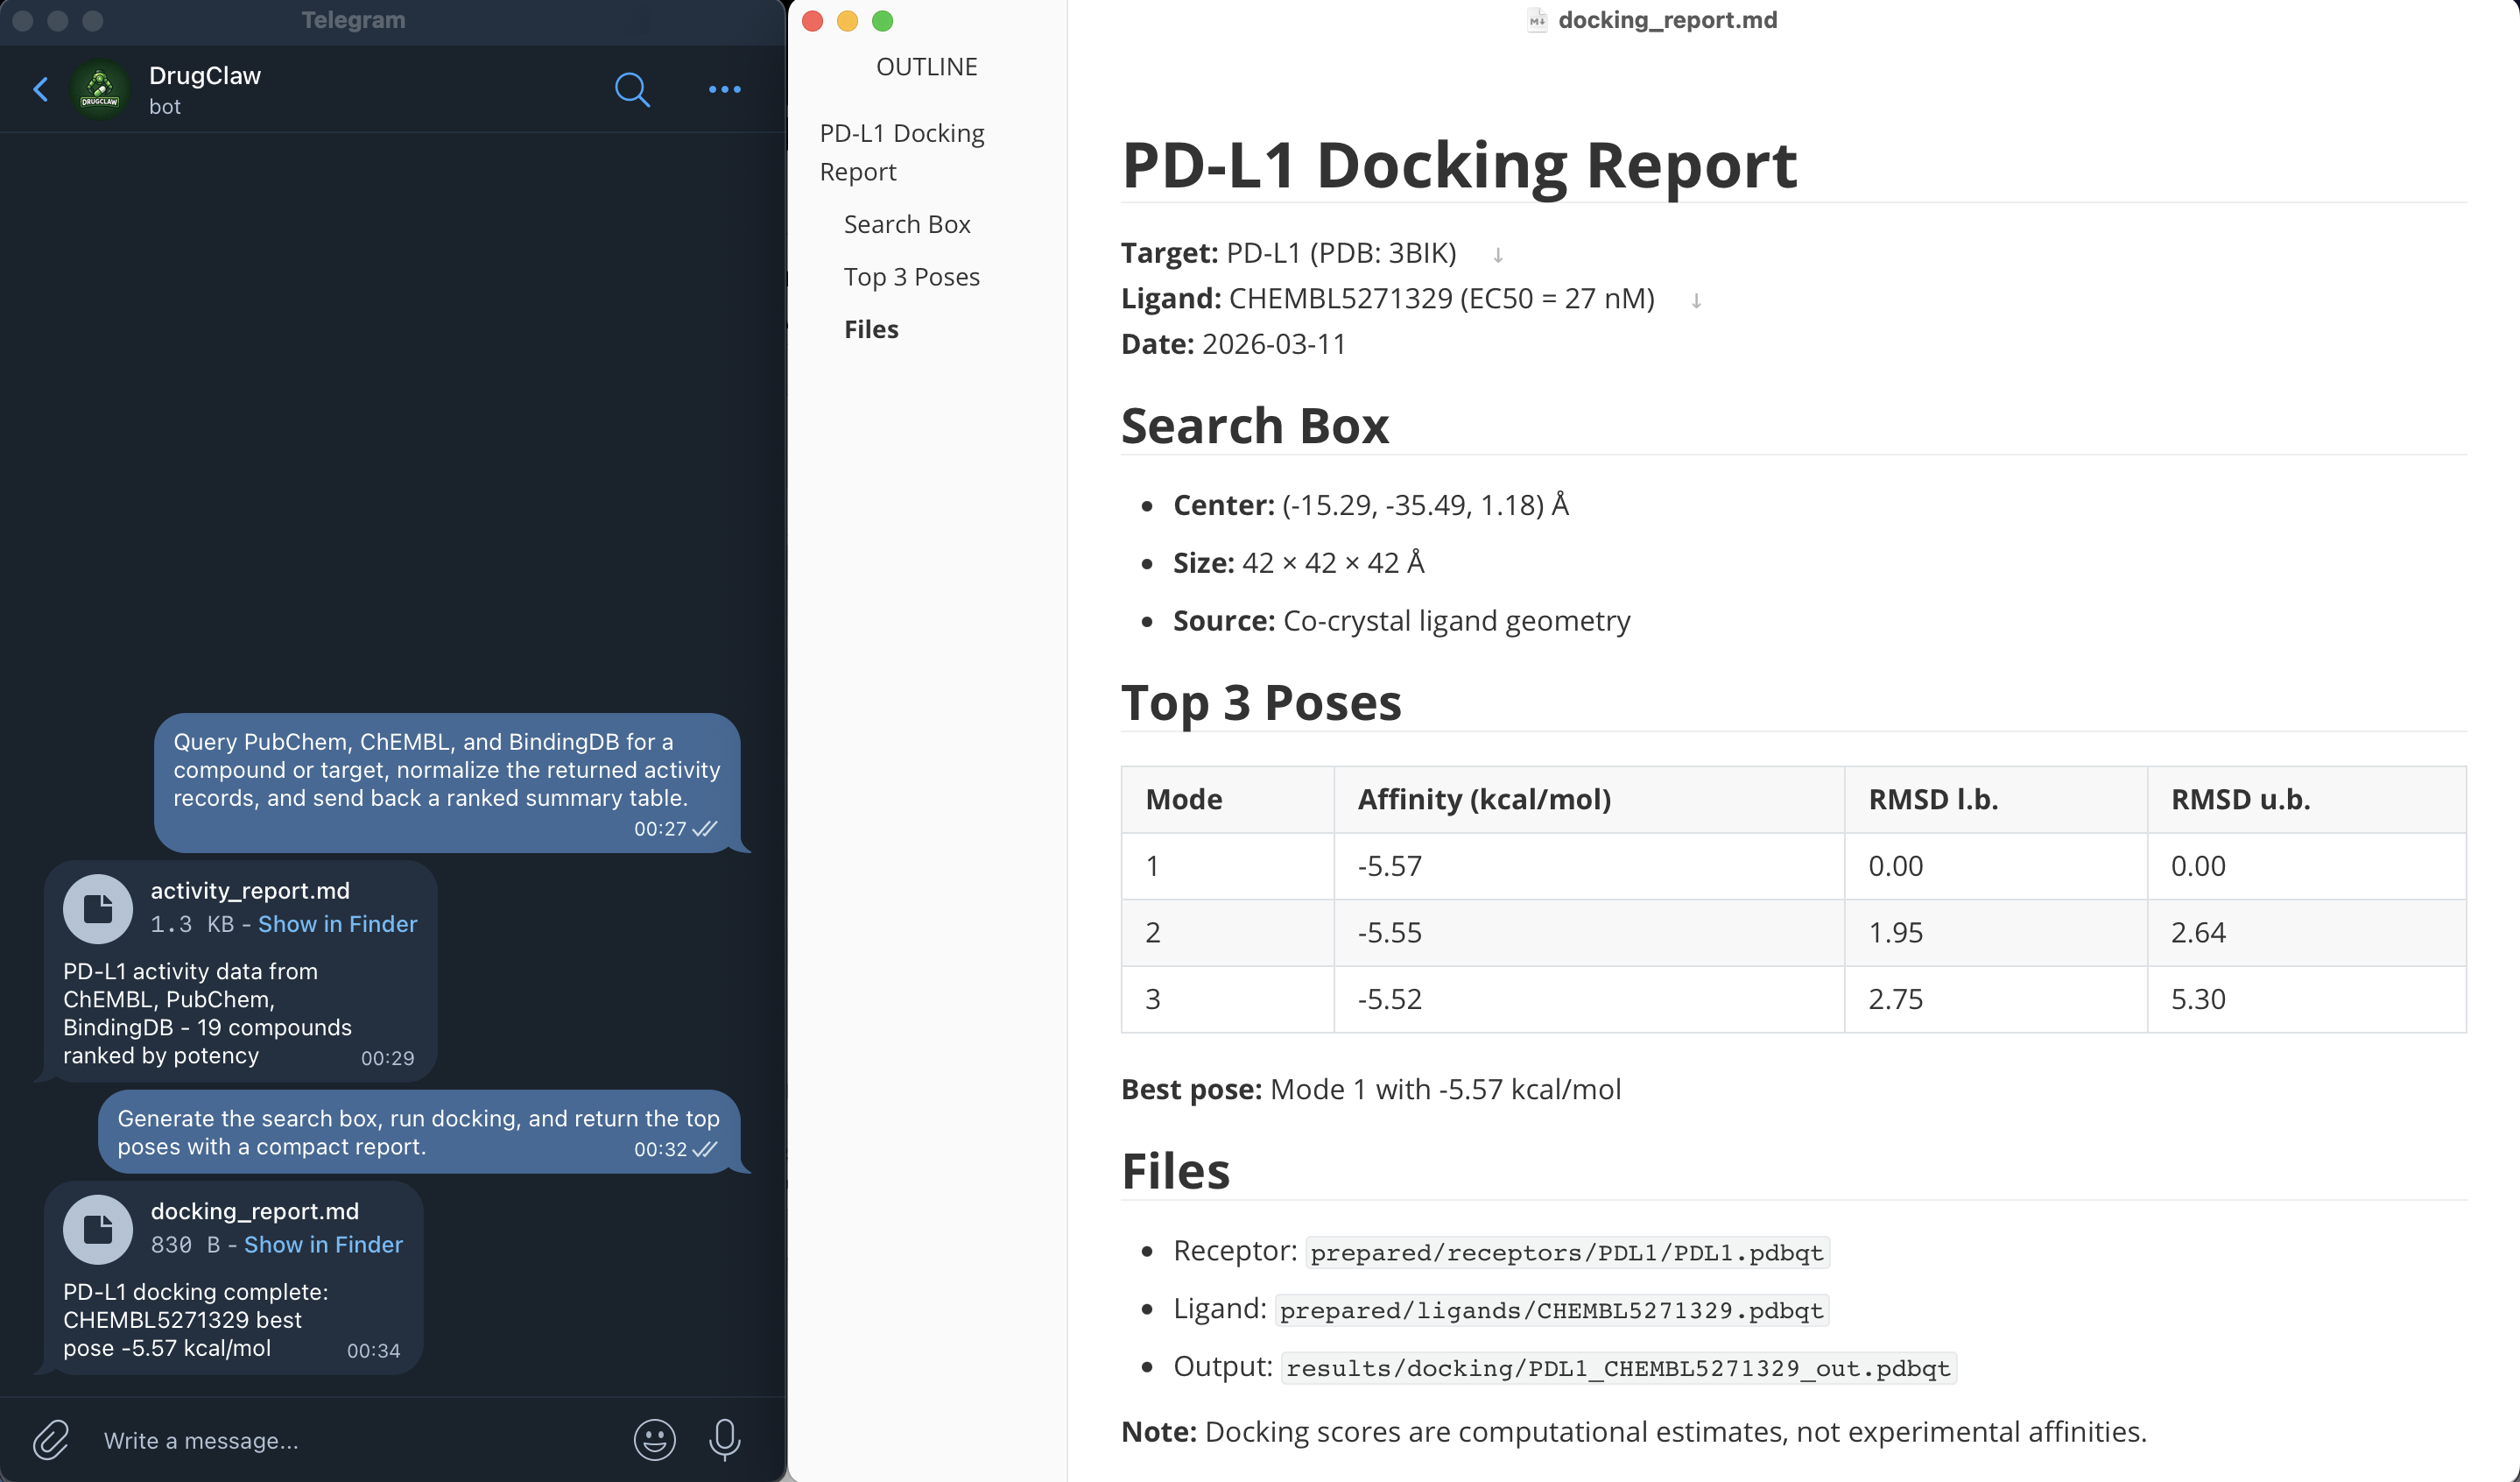Viewport: 2520px width, 1482px height.
Task: Click the Top 3 Poses section heading
Action: [1261, 702]
